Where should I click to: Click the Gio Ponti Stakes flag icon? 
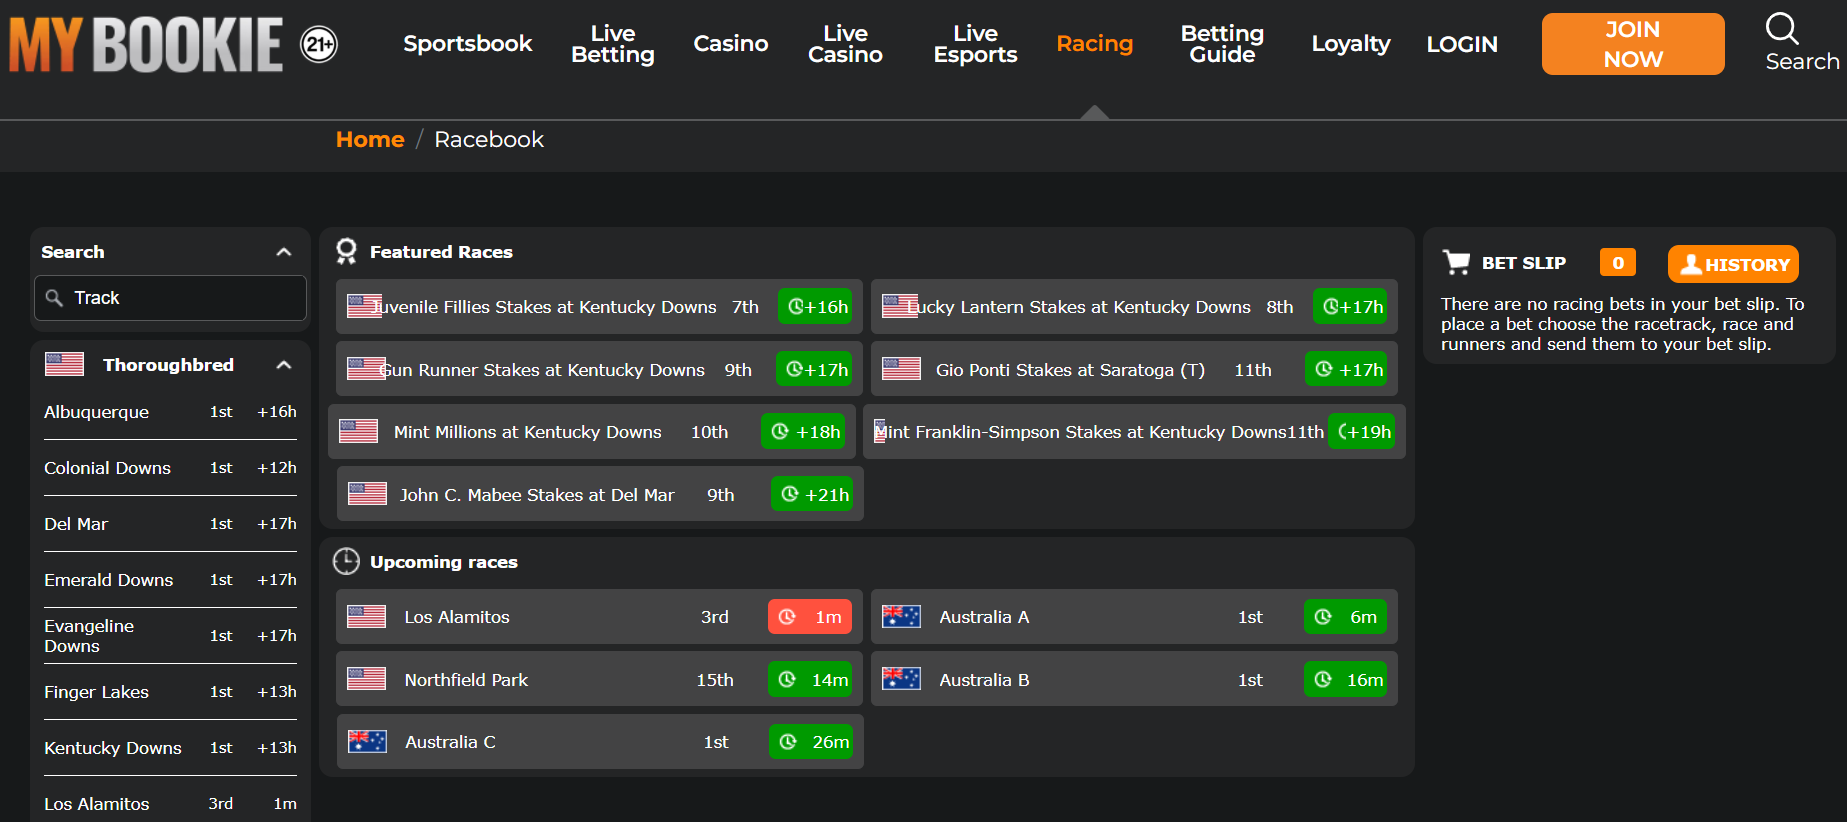coord(901,369)
